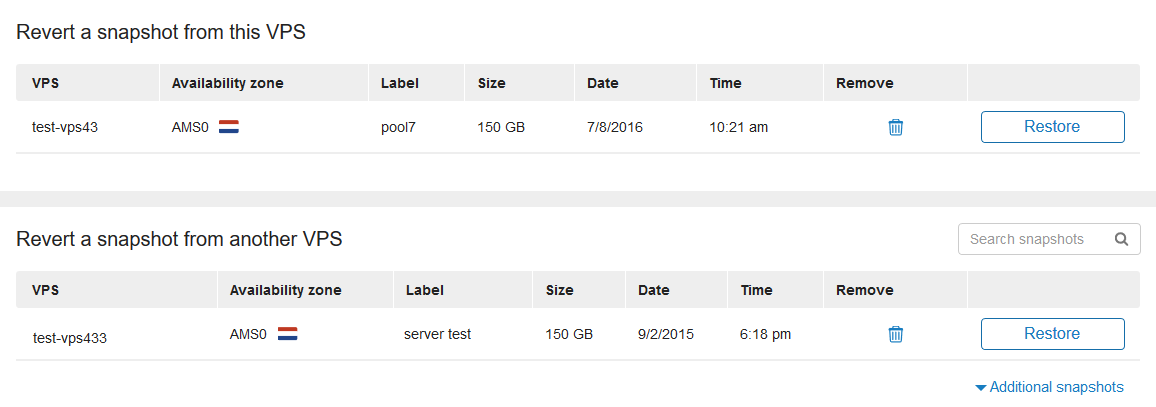Click the Label header in second table
1156x407 pixels.
[425, 291]
